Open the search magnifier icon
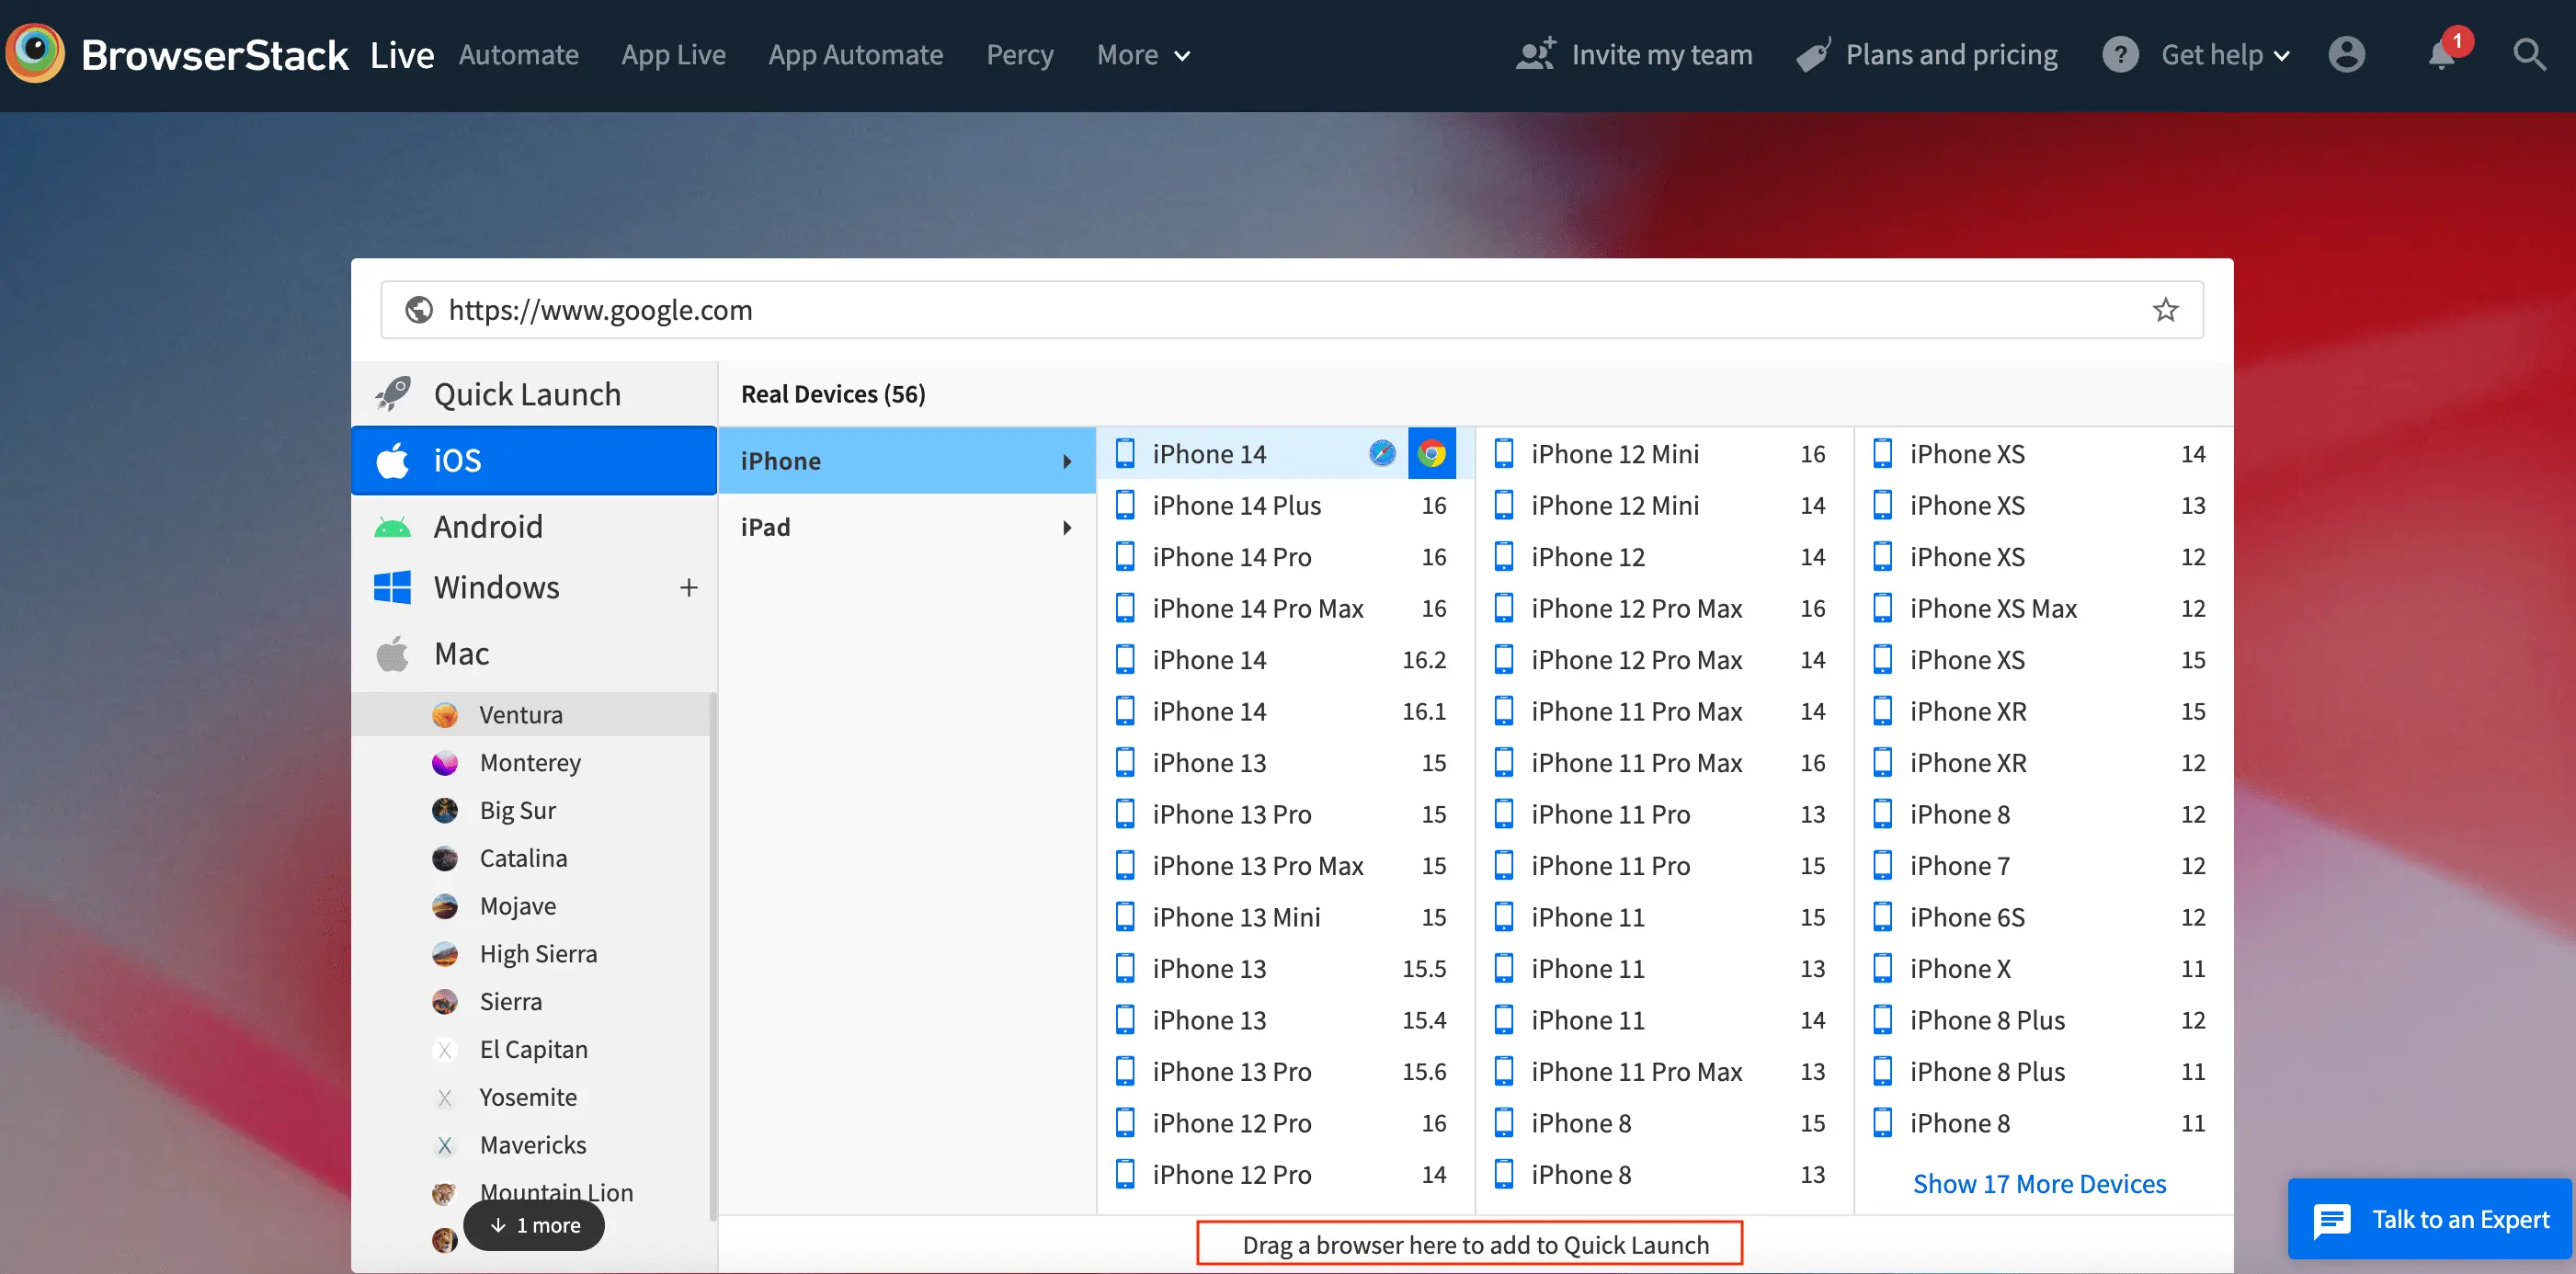This screenshot has width=2576, height=1274. click(x=2529, y=54)
